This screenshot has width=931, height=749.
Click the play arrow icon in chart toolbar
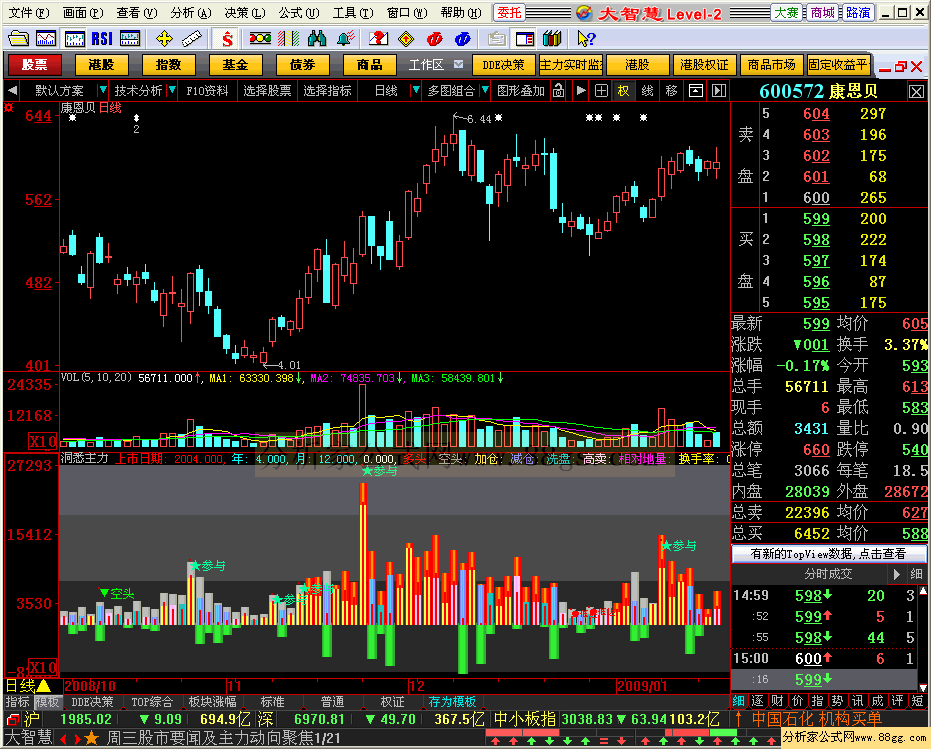coord(581,91)
